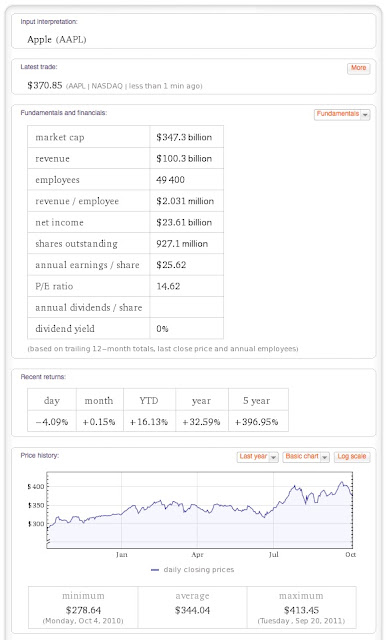Click the Apple (AAPL) input interpretation text
The image size is (389, 640).
57,40
